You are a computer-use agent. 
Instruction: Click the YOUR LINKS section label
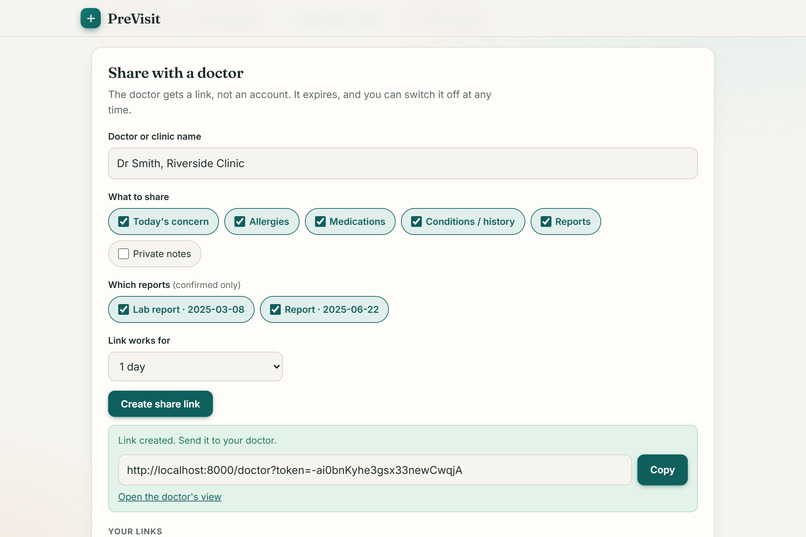(135, 531)
